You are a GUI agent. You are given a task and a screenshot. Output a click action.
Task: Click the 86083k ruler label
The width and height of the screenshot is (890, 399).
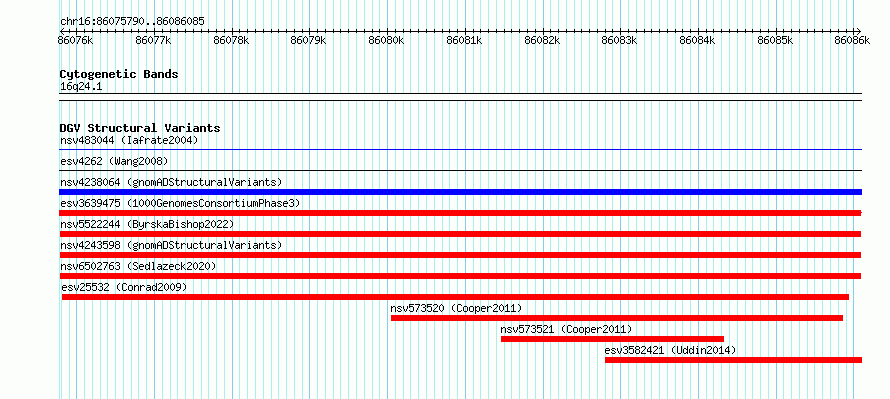pos(619,40)
